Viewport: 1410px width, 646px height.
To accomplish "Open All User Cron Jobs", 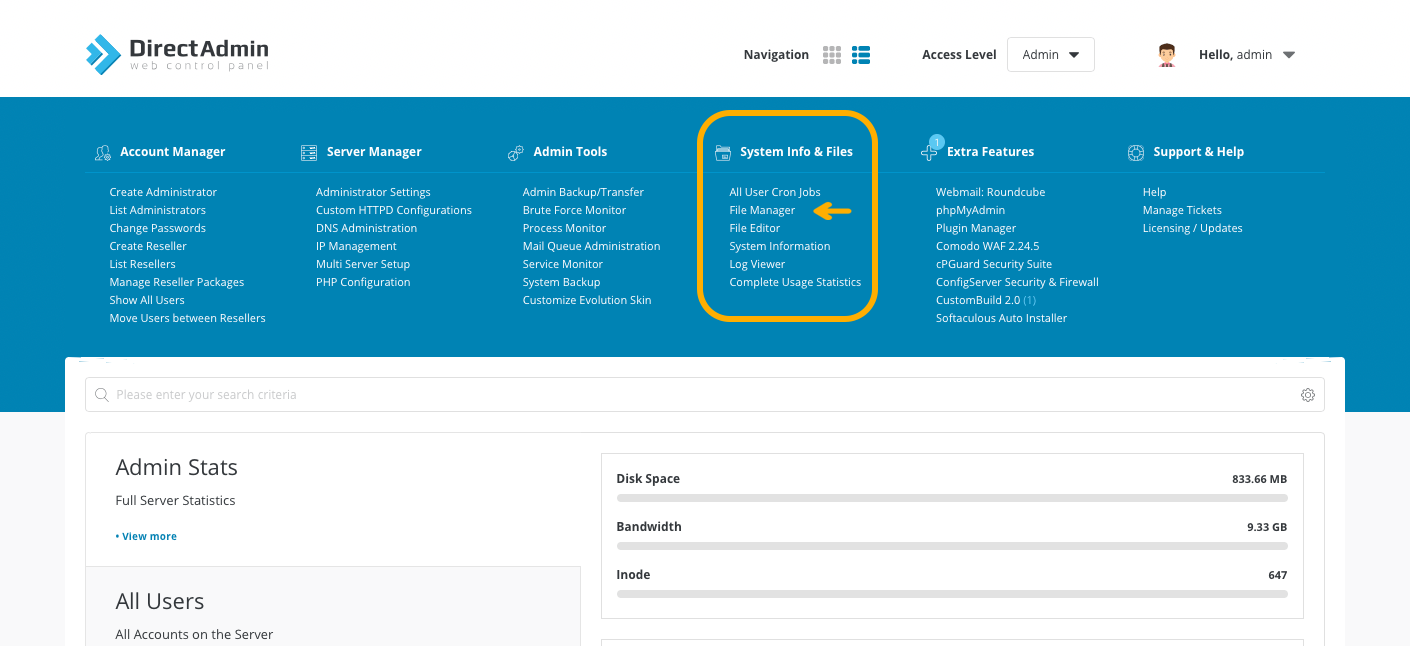I will (x=775, y=192).
